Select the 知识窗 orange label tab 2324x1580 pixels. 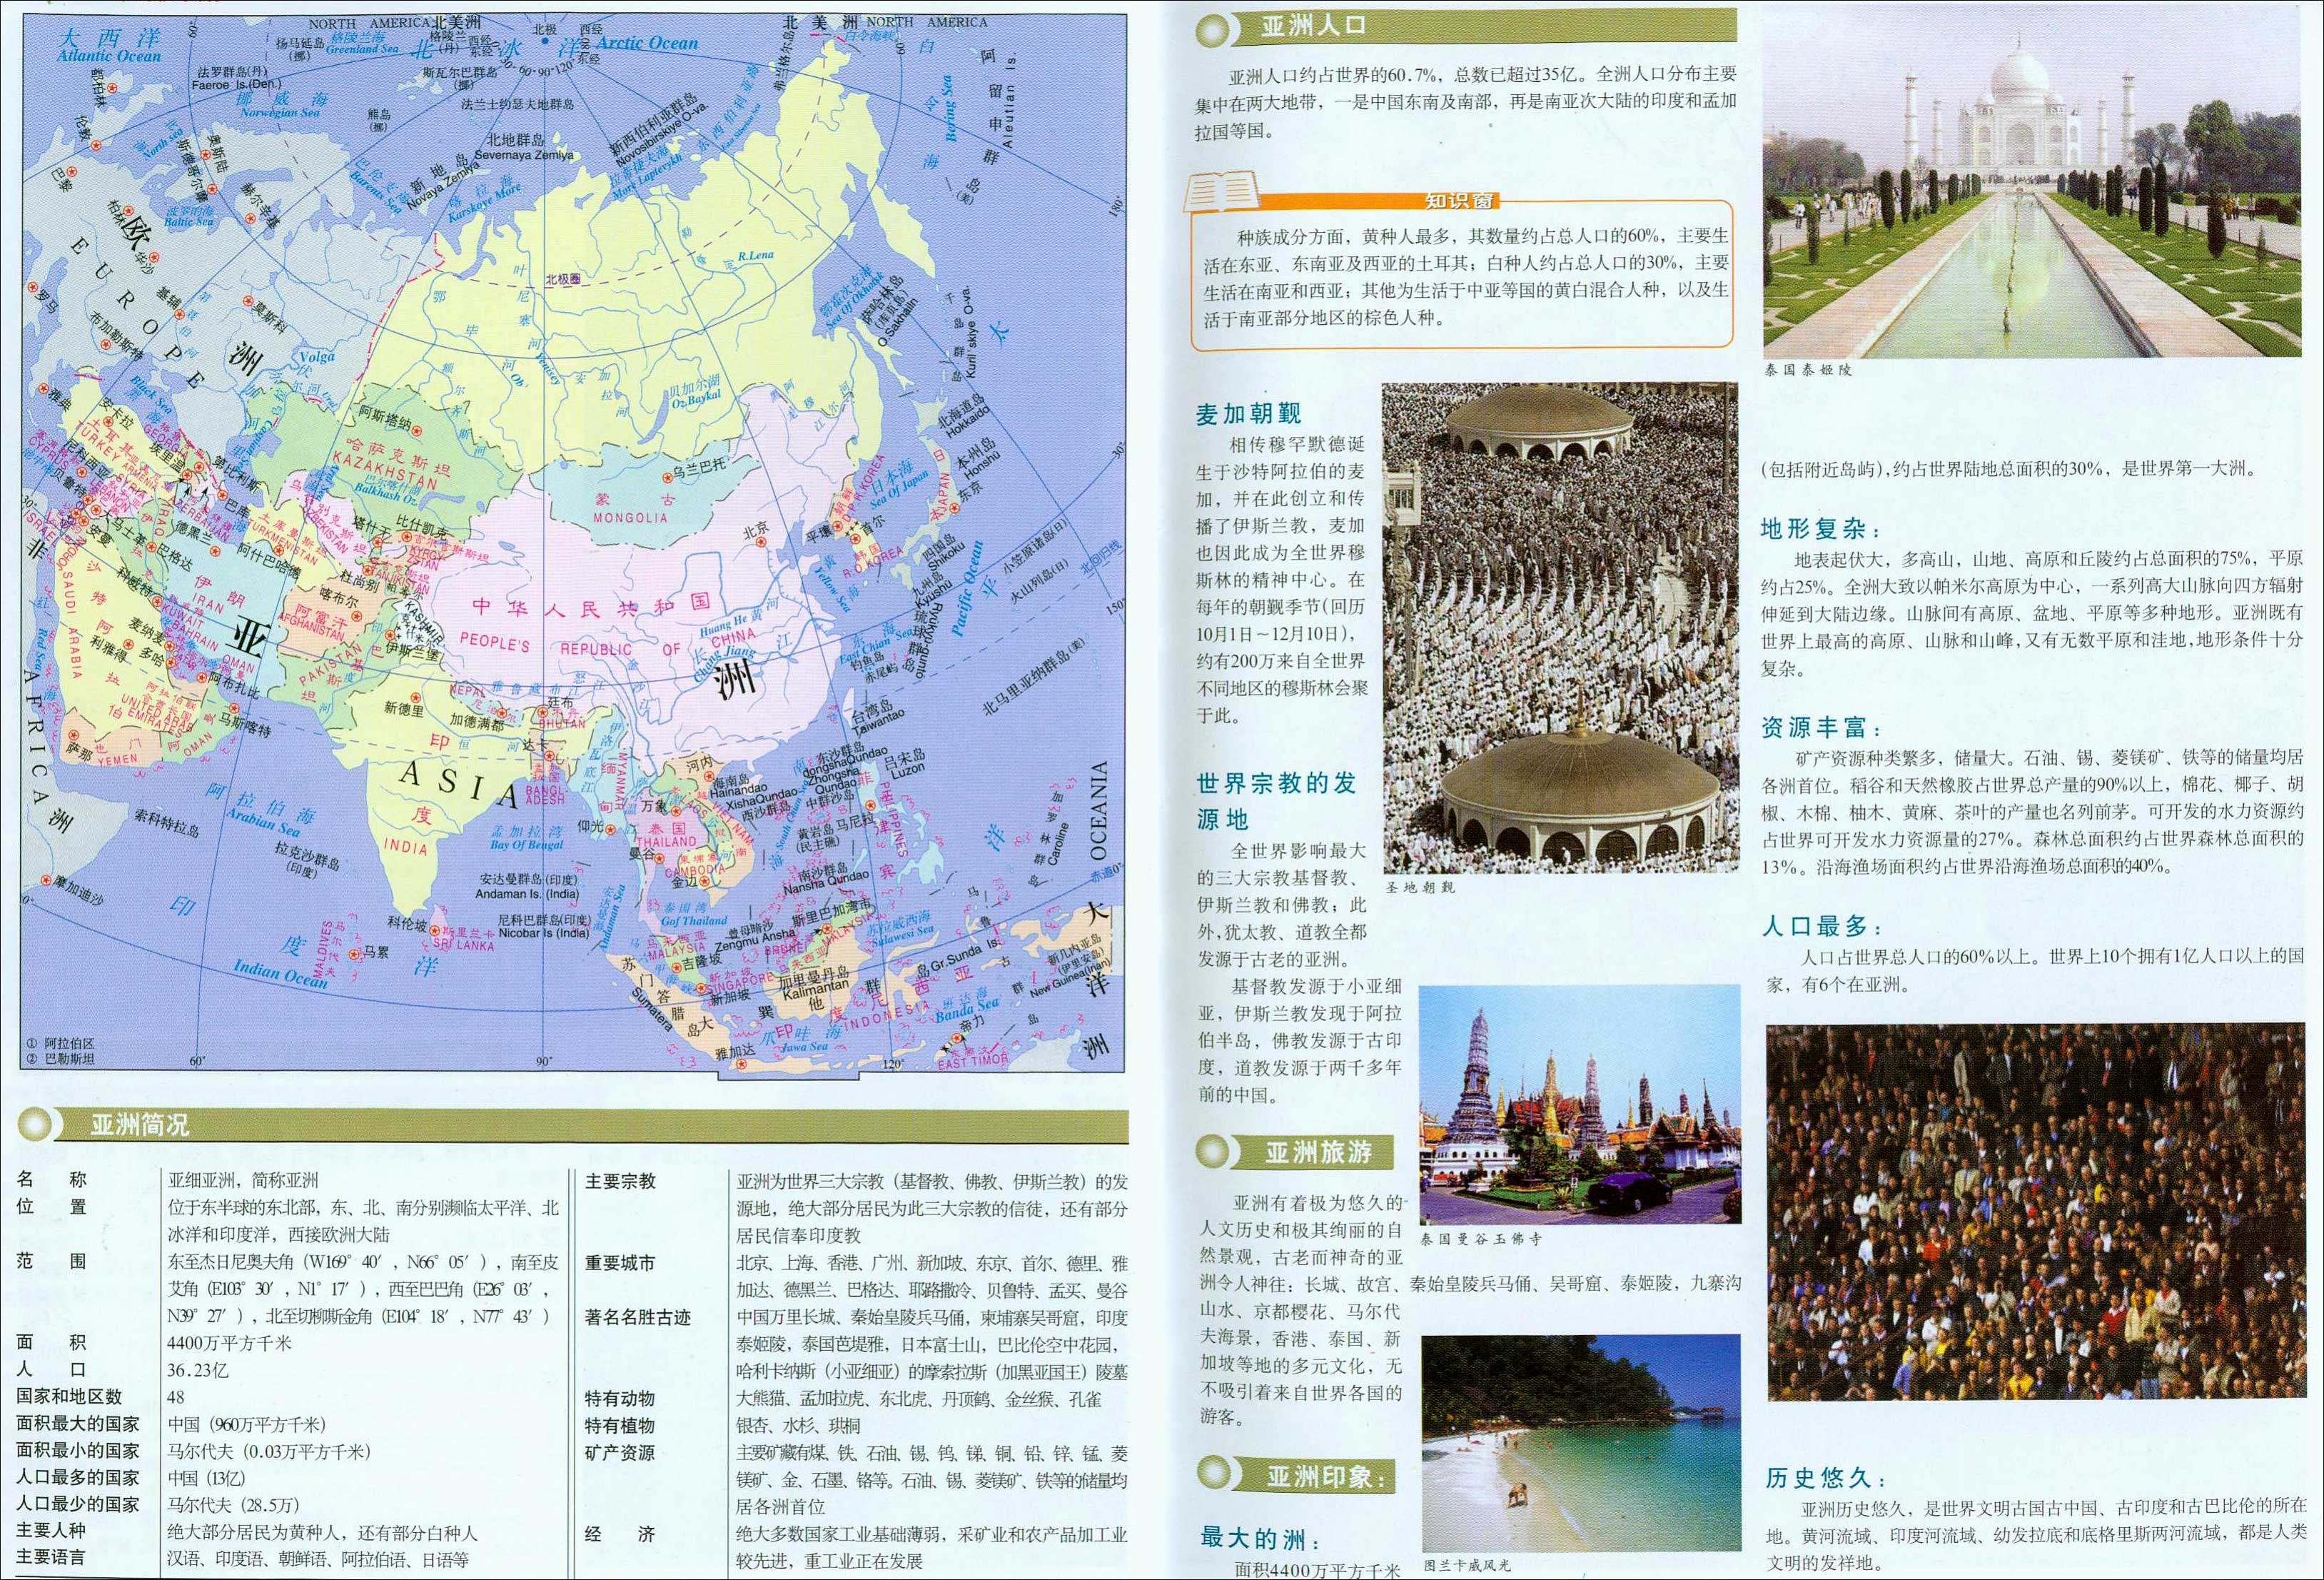point(1460,201)
